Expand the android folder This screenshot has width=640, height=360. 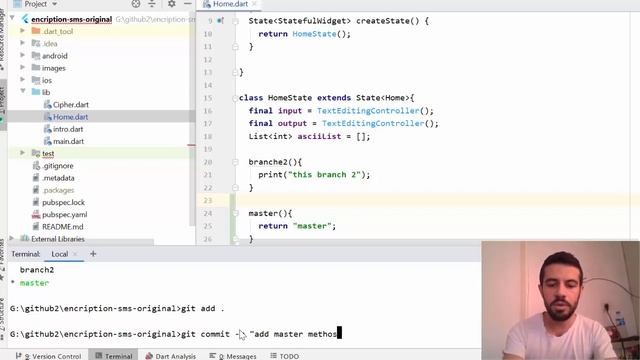tap(23, 56)
